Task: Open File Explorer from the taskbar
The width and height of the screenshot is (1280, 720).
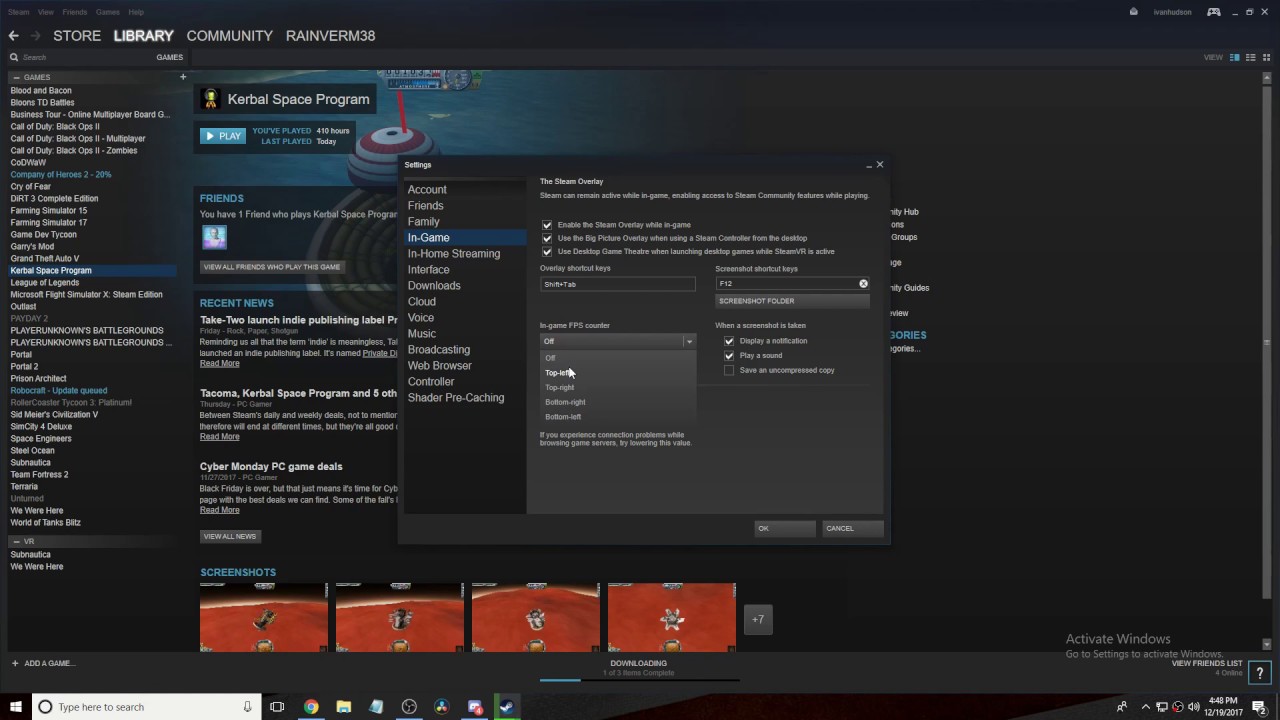Action: pos(343,707)
